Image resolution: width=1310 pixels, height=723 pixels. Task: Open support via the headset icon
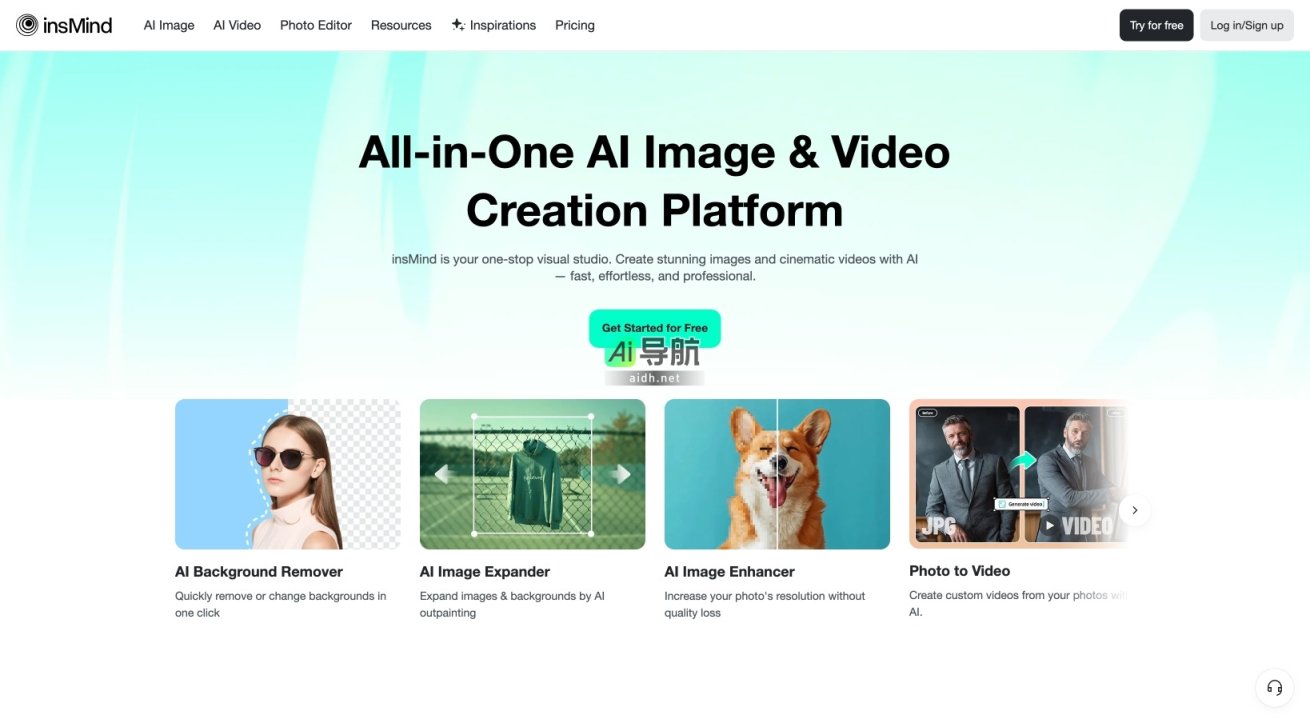(x=1274, y=688)
